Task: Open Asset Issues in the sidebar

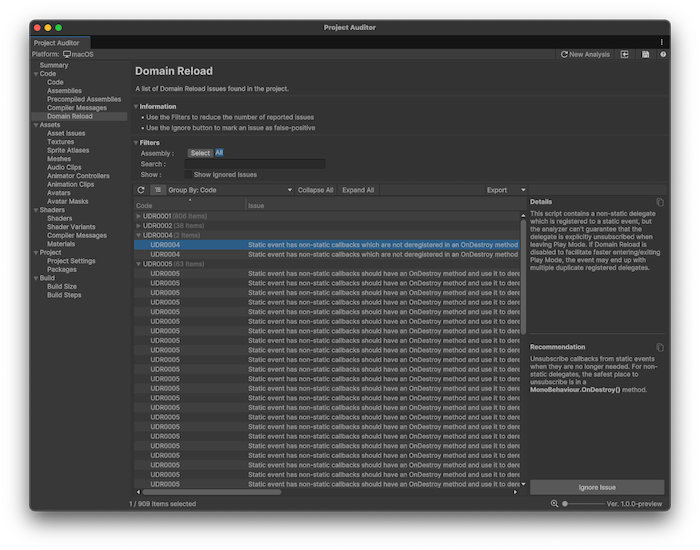Action: [66, 133]
